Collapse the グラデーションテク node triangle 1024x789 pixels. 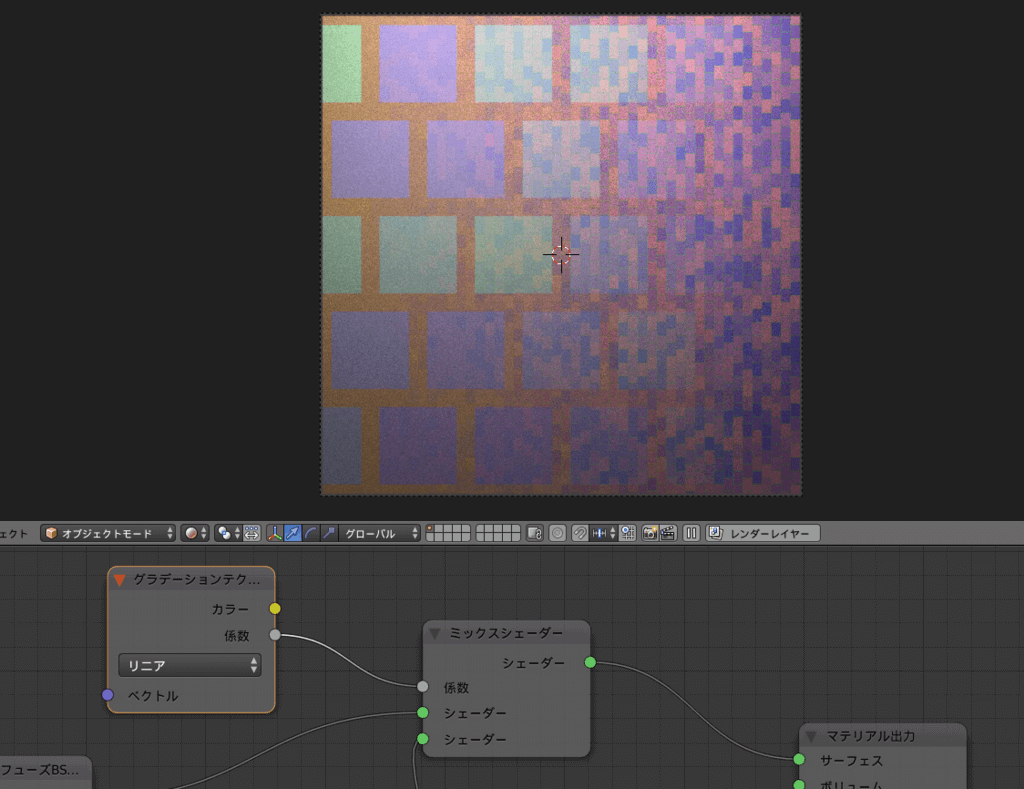tap(120, 579)
